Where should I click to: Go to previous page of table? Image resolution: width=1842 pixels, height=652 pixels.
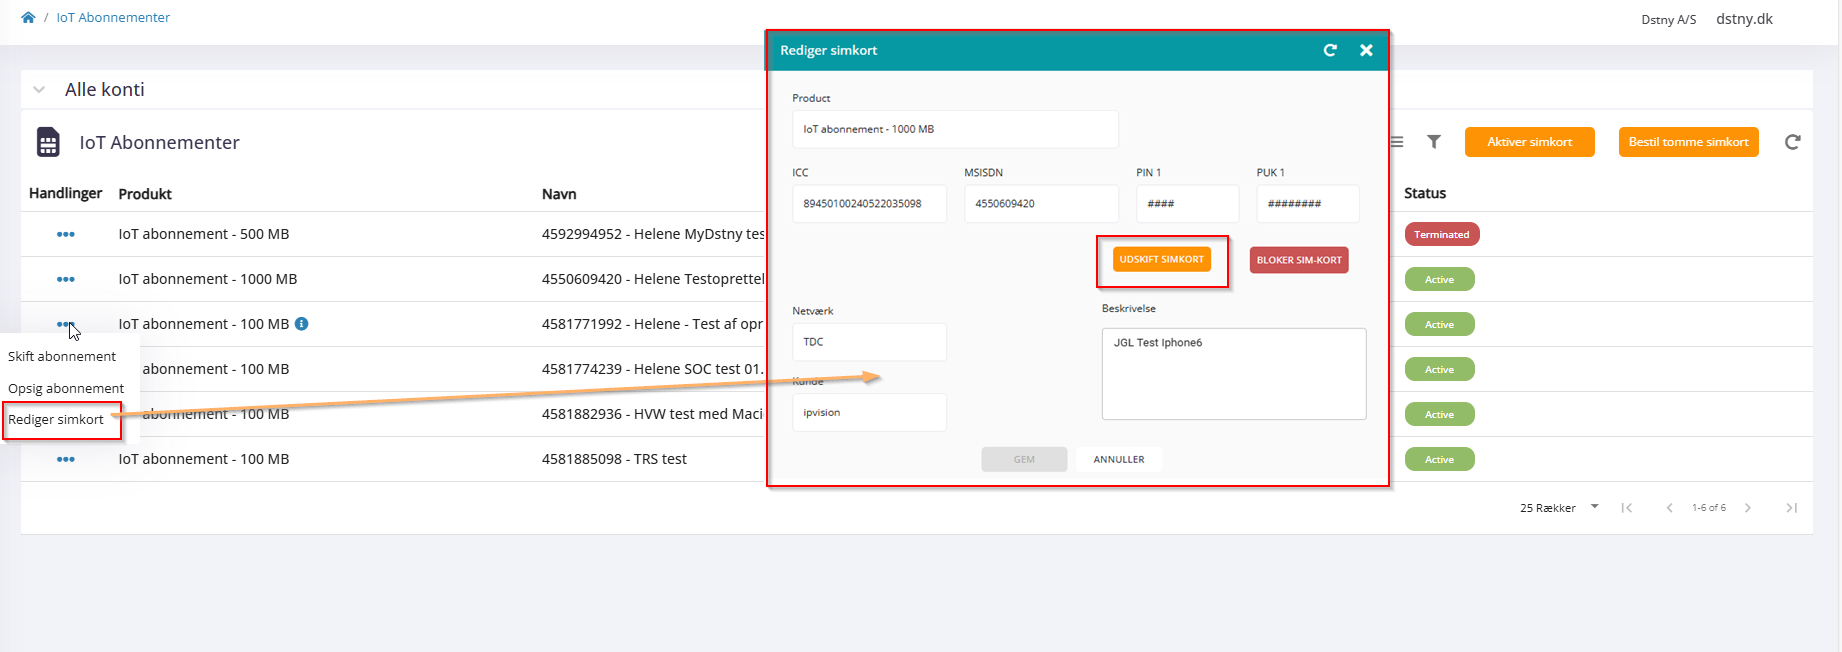pyautogui.click(x=1669, y=508)
